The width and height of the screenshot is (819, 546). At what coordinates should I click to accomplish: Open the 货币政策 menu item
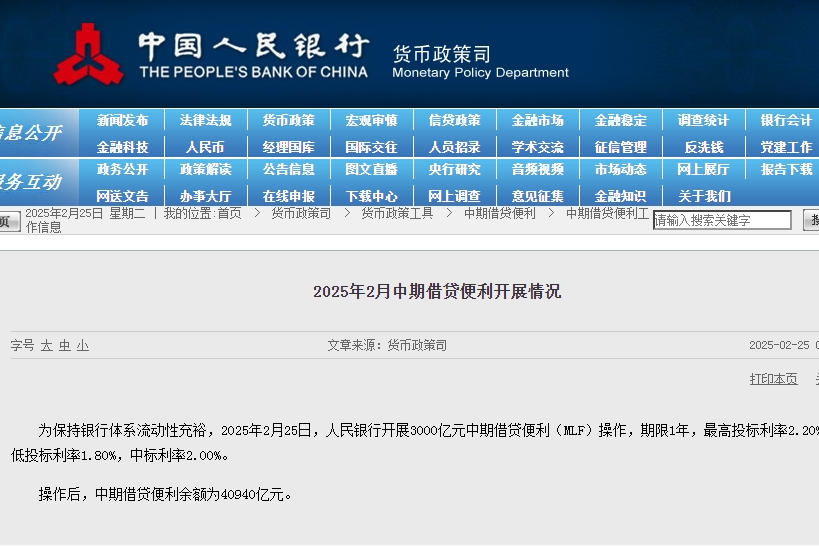pyautogui.click(x=288, y=121)
